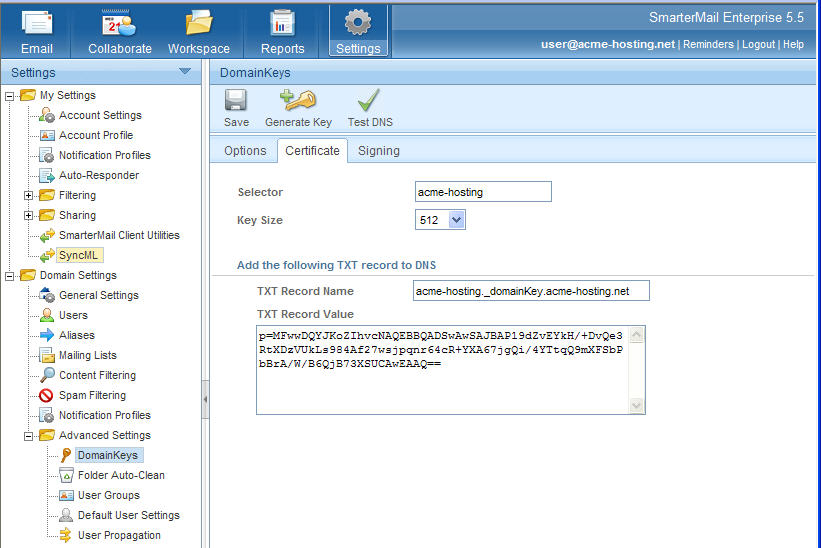Open the Help link
This screenshot has height=548, width=821.
(793, 44)
